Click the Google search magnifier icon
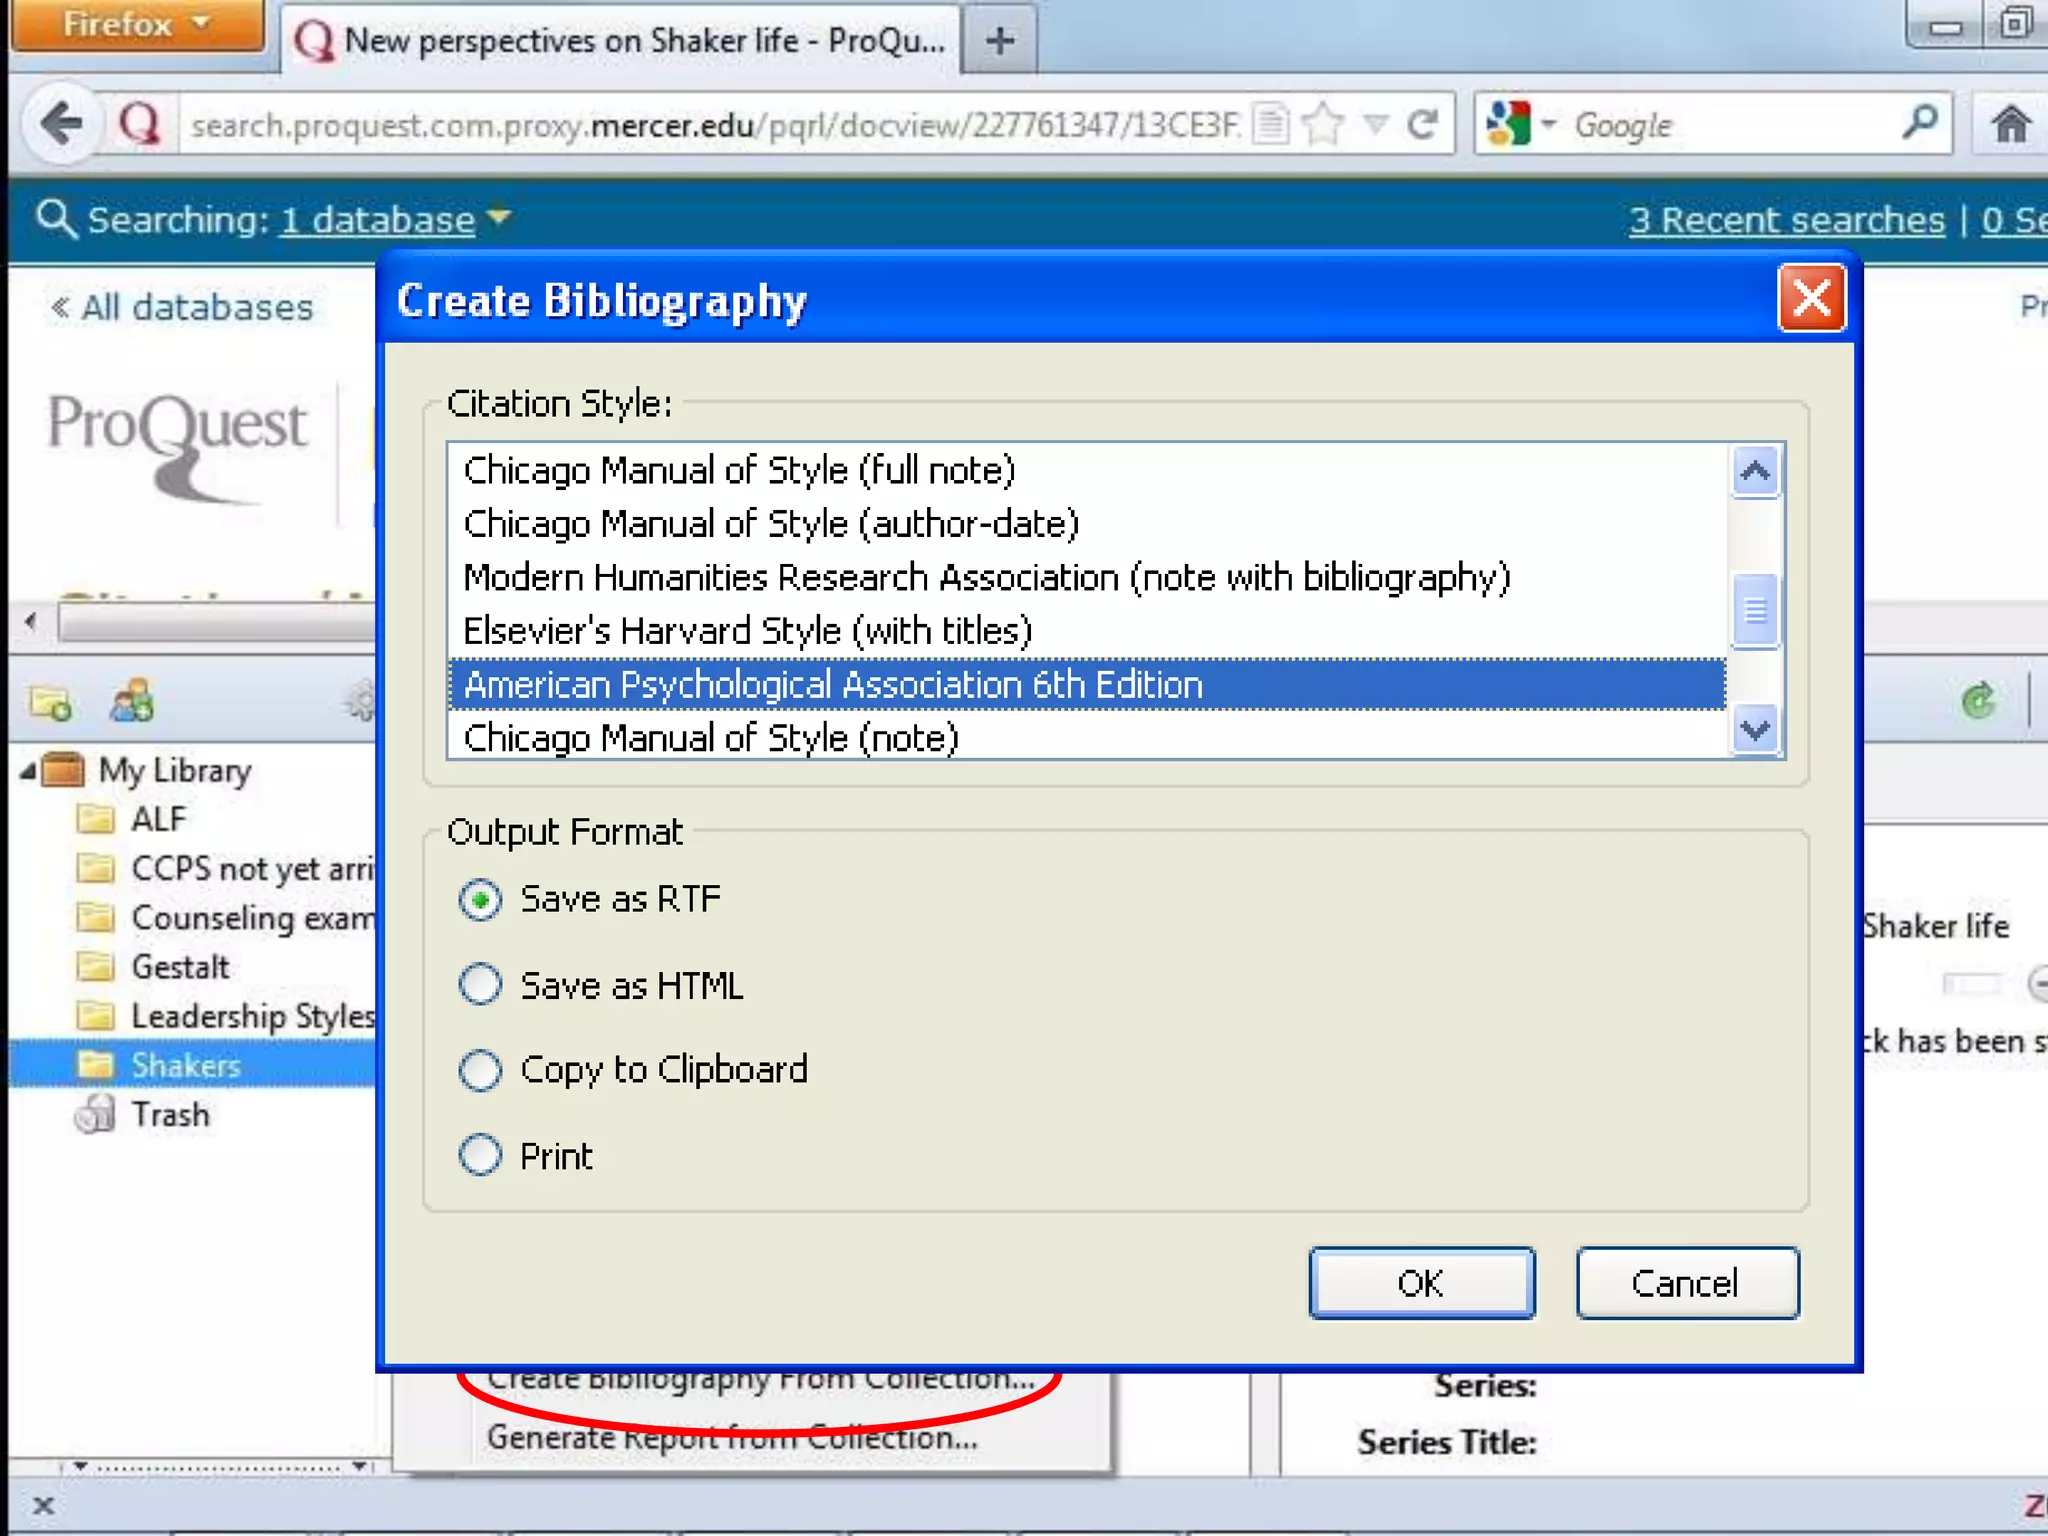Screen dimensions: 2048x1536 (1918, 123)
